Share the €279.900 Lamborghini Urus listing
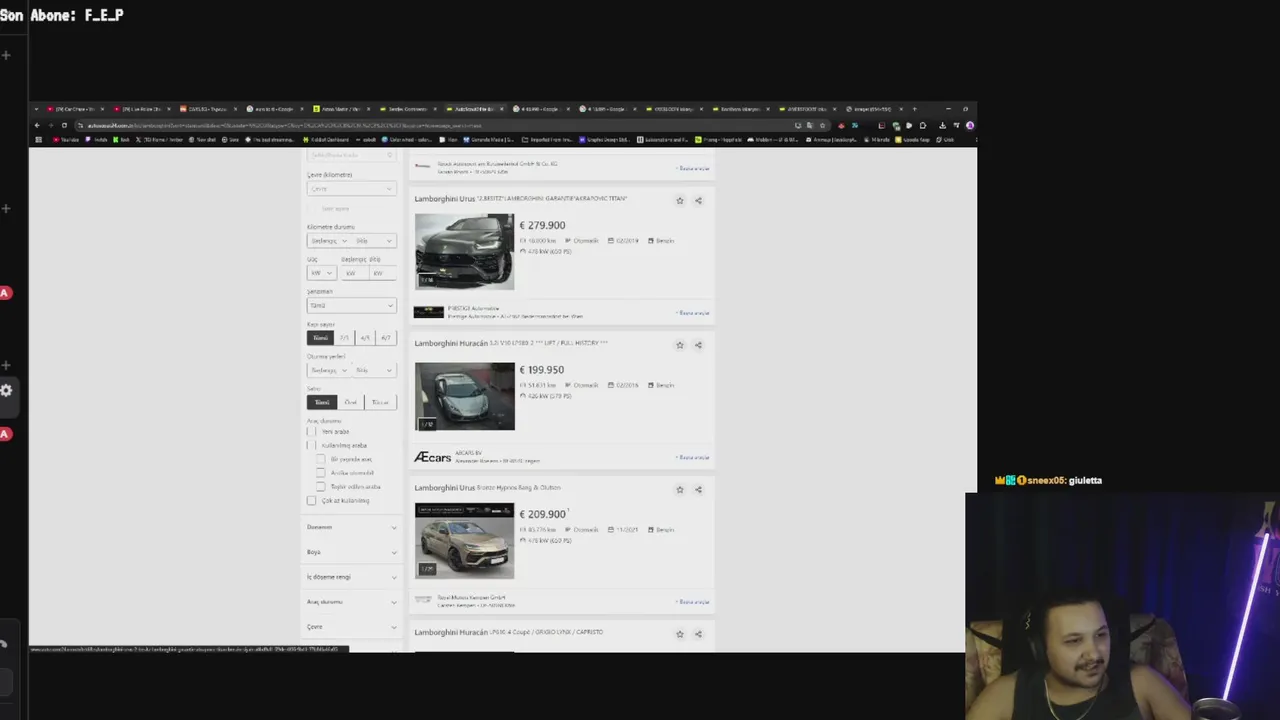The image size is (1280, 720). (x=698, y=200)
